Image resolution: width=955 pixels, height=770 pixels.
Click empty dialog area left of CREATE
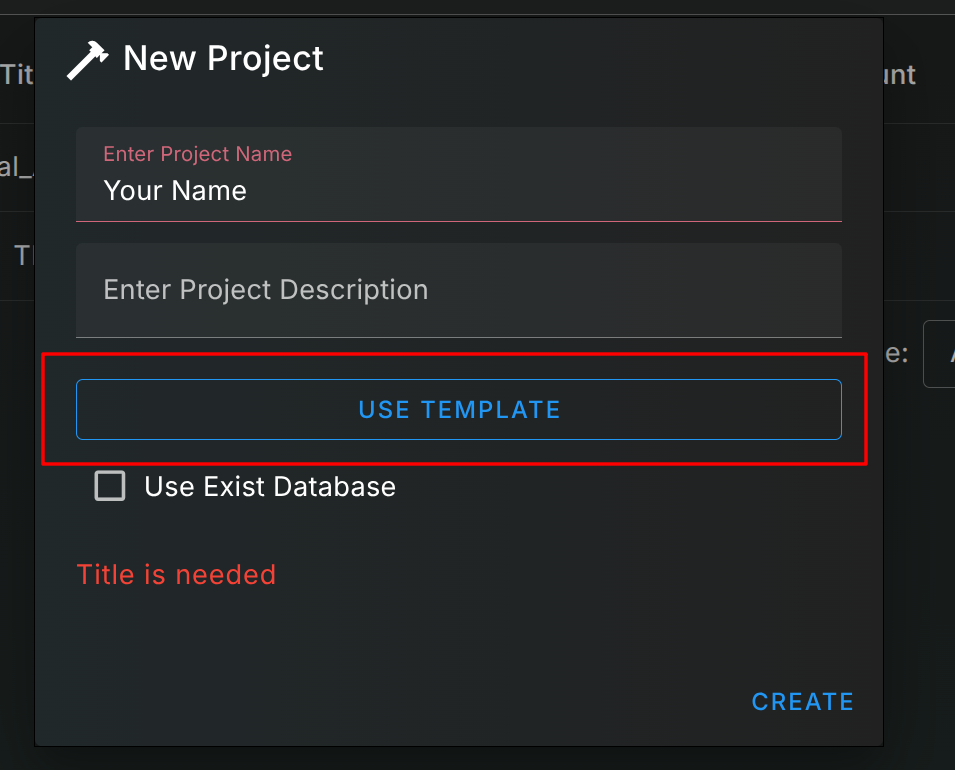pos(400,700)
